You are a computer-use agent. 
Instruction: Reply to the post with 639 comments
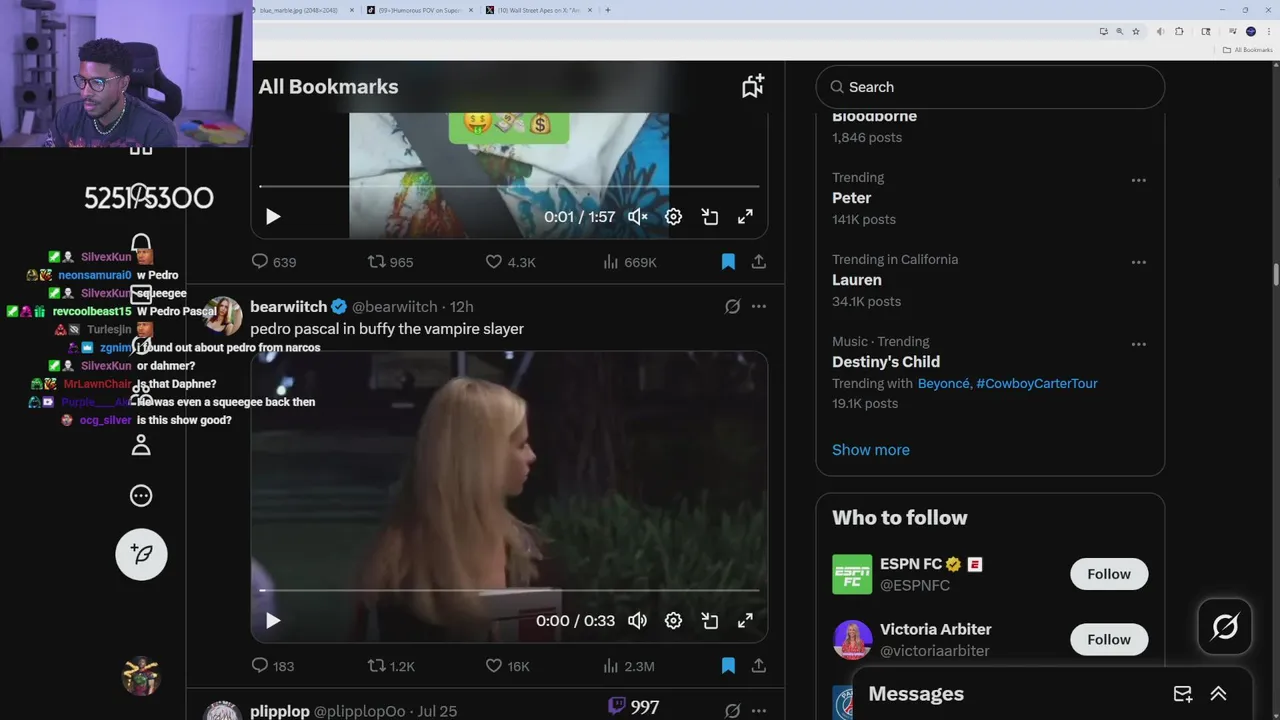click(x=273, y=262)
